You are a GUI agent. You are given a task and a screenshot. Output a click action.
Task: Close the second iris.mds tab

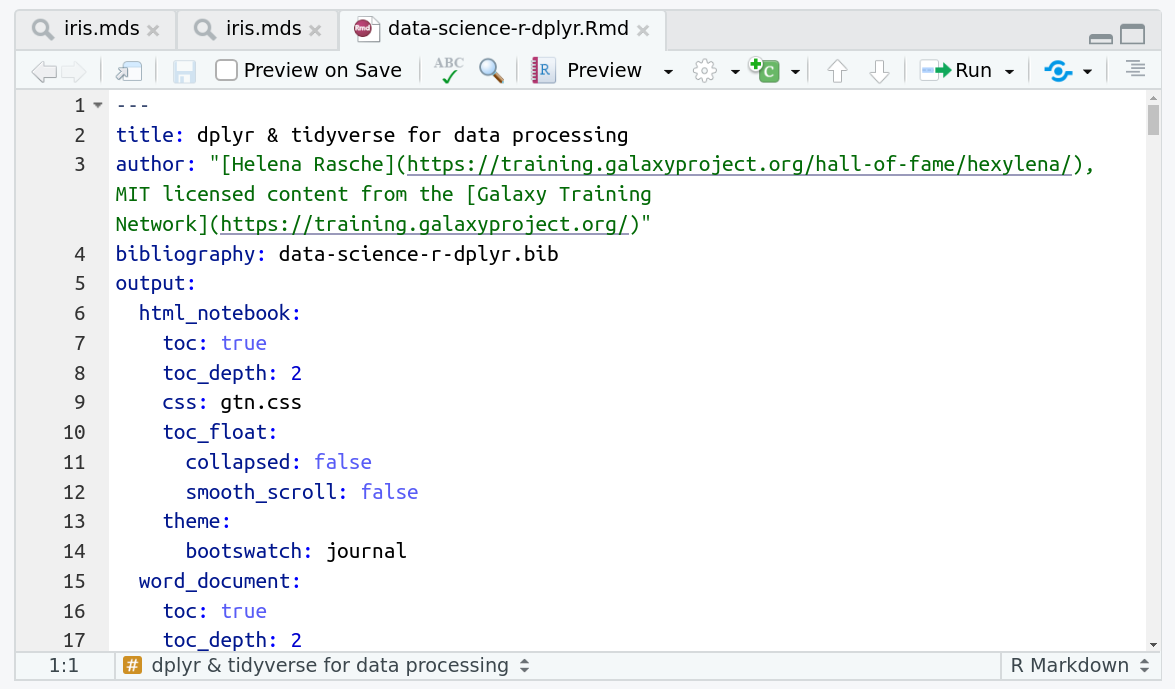pos(315,30)
